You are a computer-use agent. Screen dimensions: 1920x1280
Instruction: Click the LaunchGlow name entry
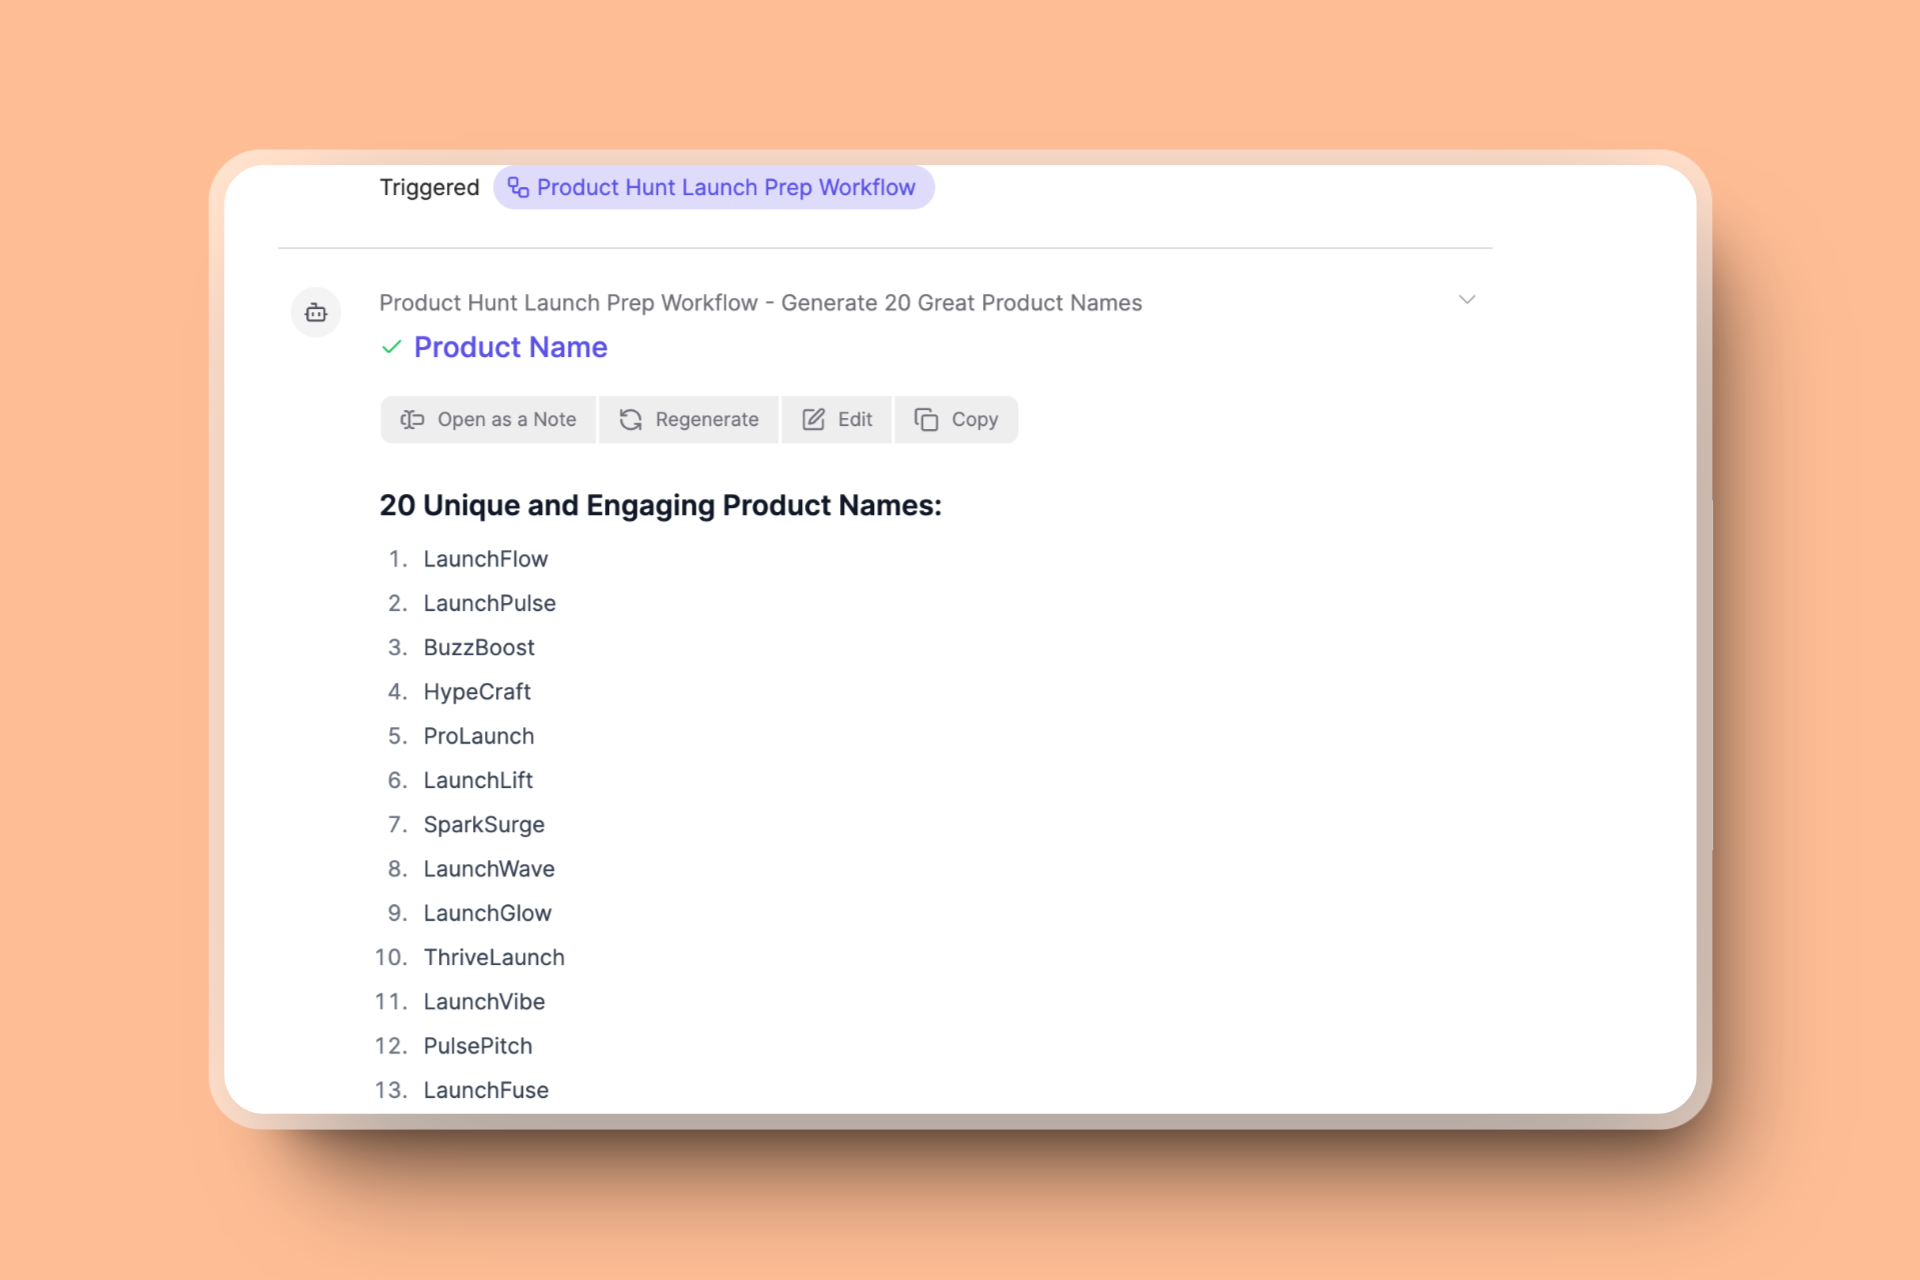coord(487,913)
